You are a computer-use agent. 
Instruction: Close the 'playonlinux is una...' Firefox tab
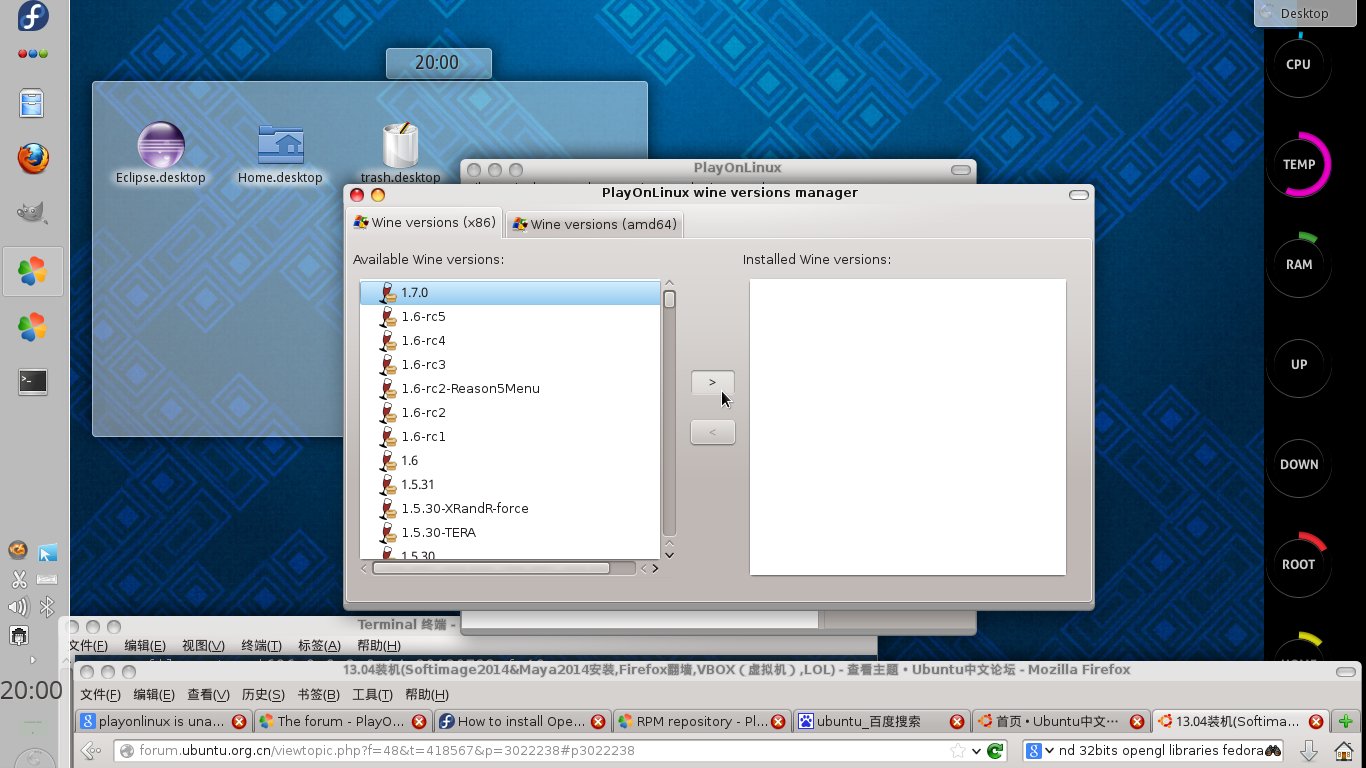239,721
